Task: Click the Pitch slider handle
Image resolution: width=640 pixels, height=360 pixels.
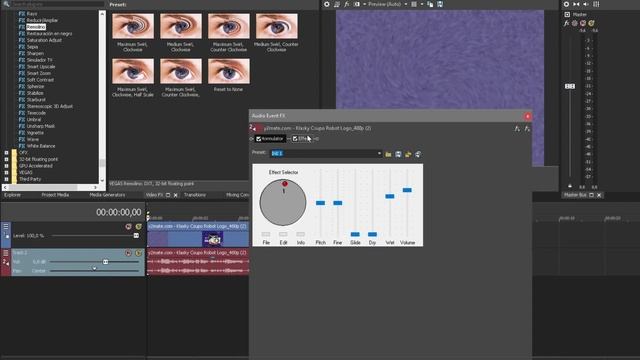Action: click(x=320, y=203)
